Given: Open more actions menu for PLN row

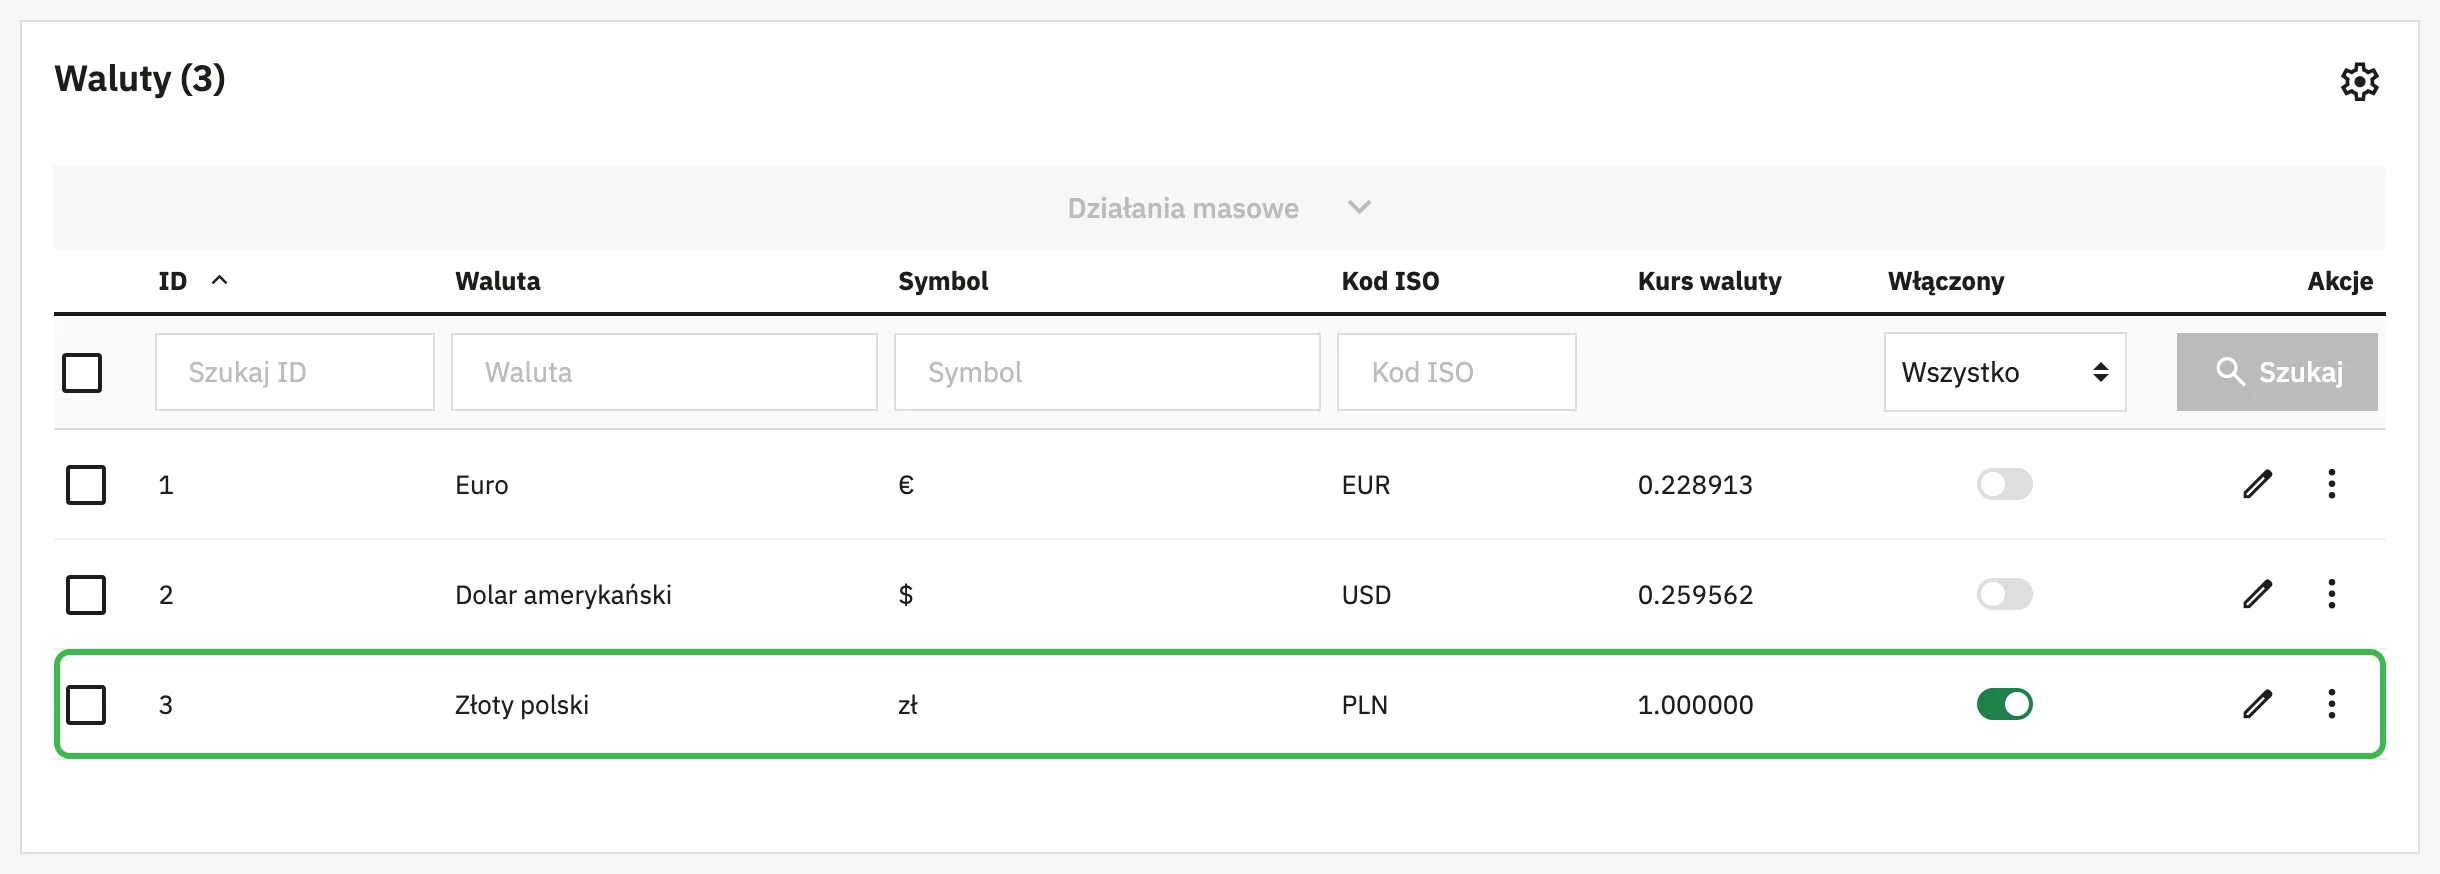Looking at the screenshot, I should pyautogui.click(x=2332, y=704).
